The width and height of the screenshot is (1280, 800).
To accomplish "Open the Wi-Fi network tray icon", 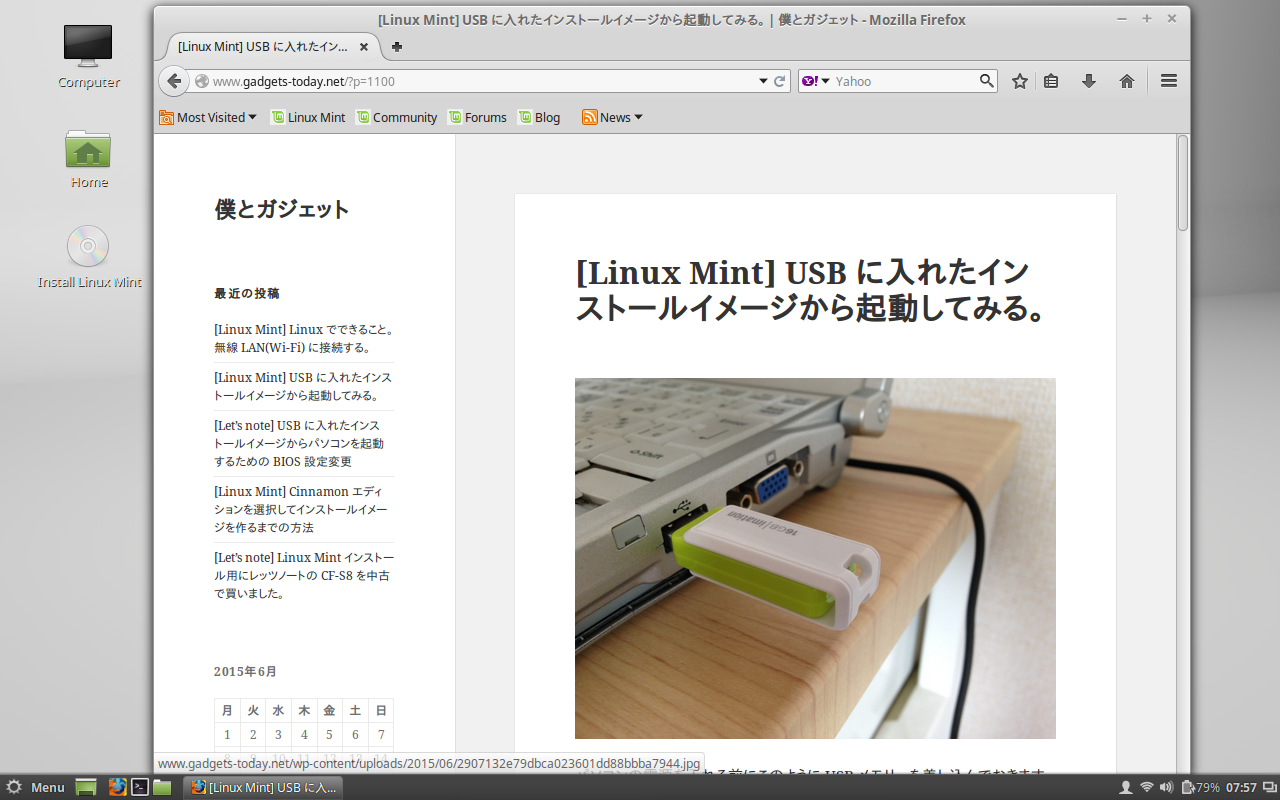I will (1147, 787).
